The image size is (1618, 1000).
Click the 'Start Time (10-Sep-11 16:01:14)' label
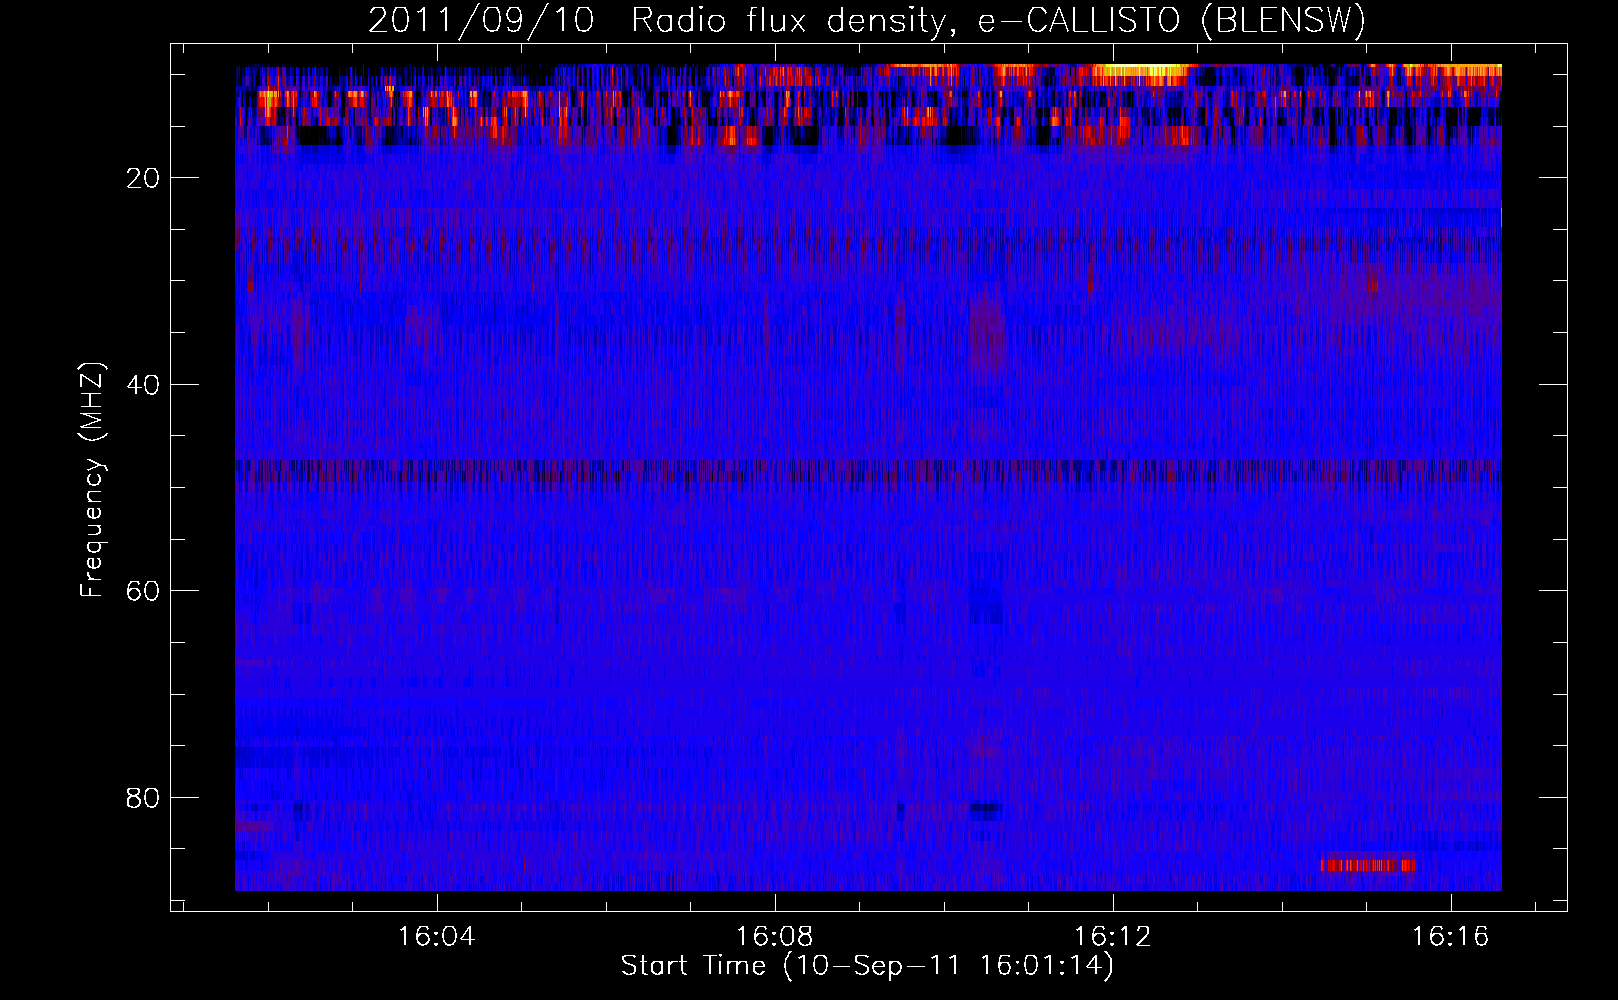click(867, 966)
